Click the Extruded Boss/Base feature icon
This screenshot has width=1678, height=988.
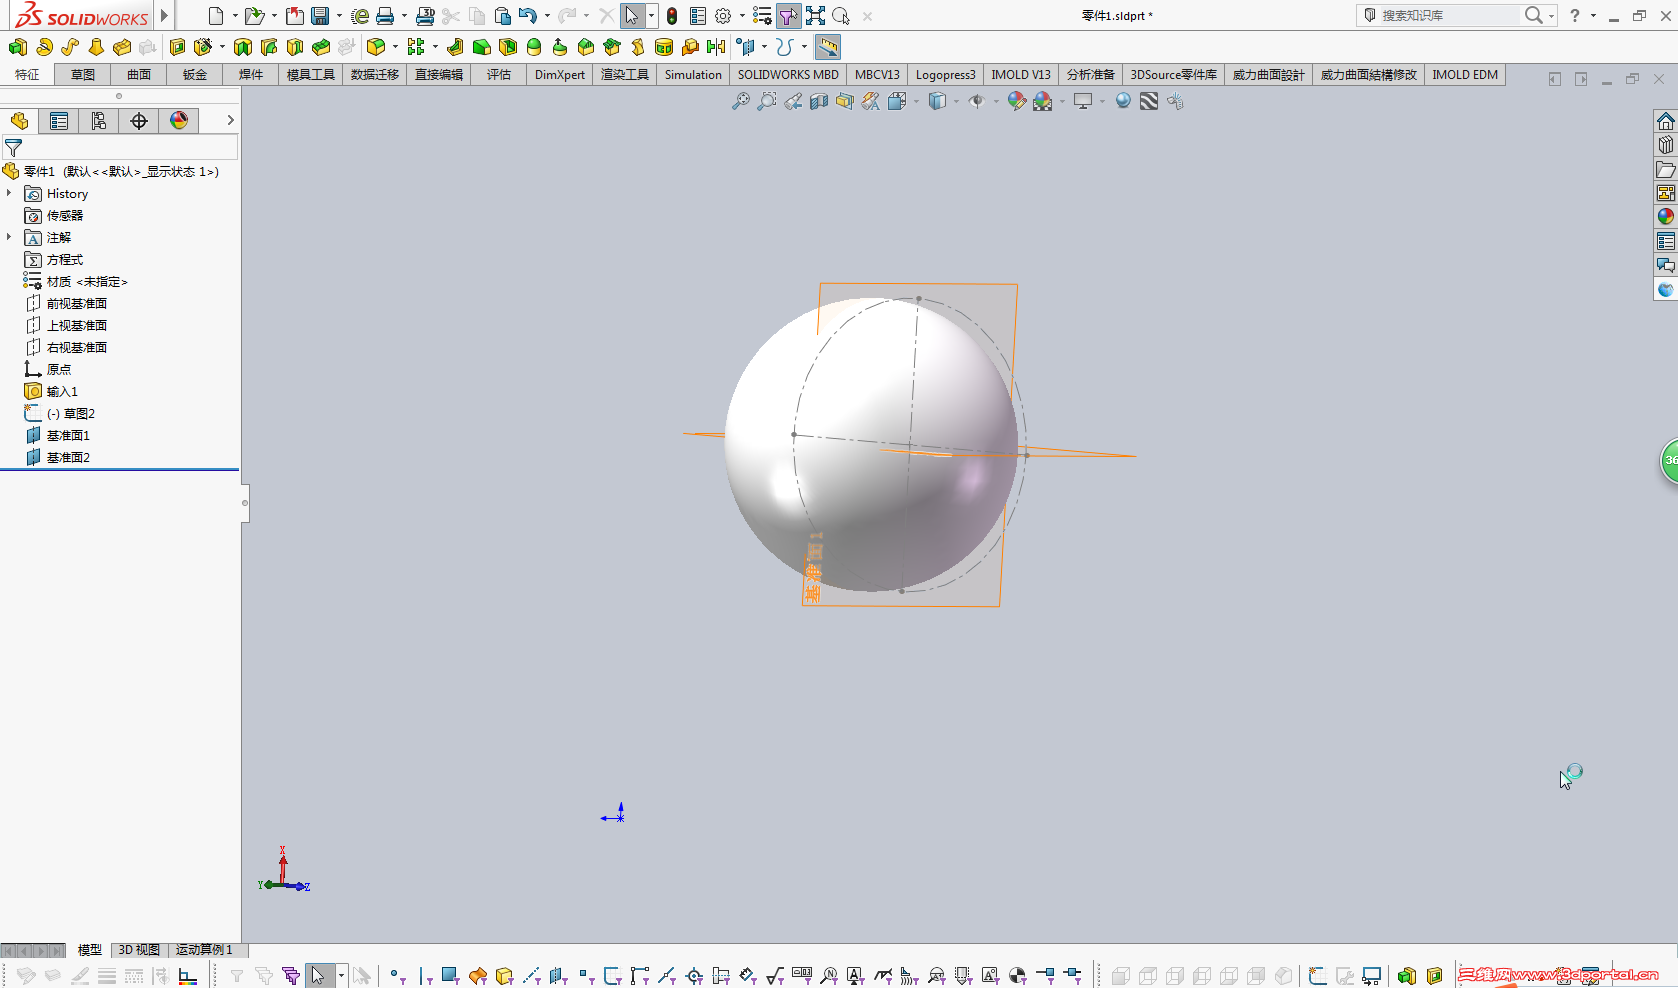coord(18,47)
